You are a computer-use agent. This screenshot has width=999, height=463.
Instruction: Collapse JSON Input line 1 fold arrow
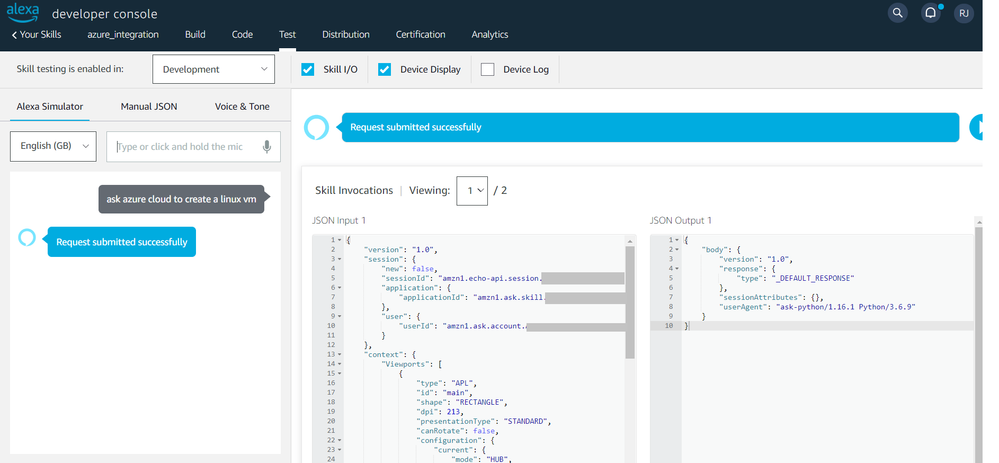(340, 240)
